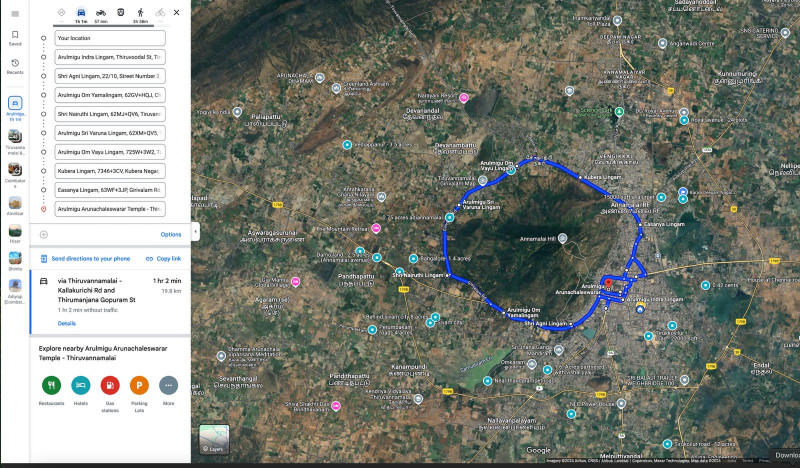Switch to motorcycle travel mode
Image resolution: width=800 pixels, height=468 pixels.
click(x=101, y=15)
